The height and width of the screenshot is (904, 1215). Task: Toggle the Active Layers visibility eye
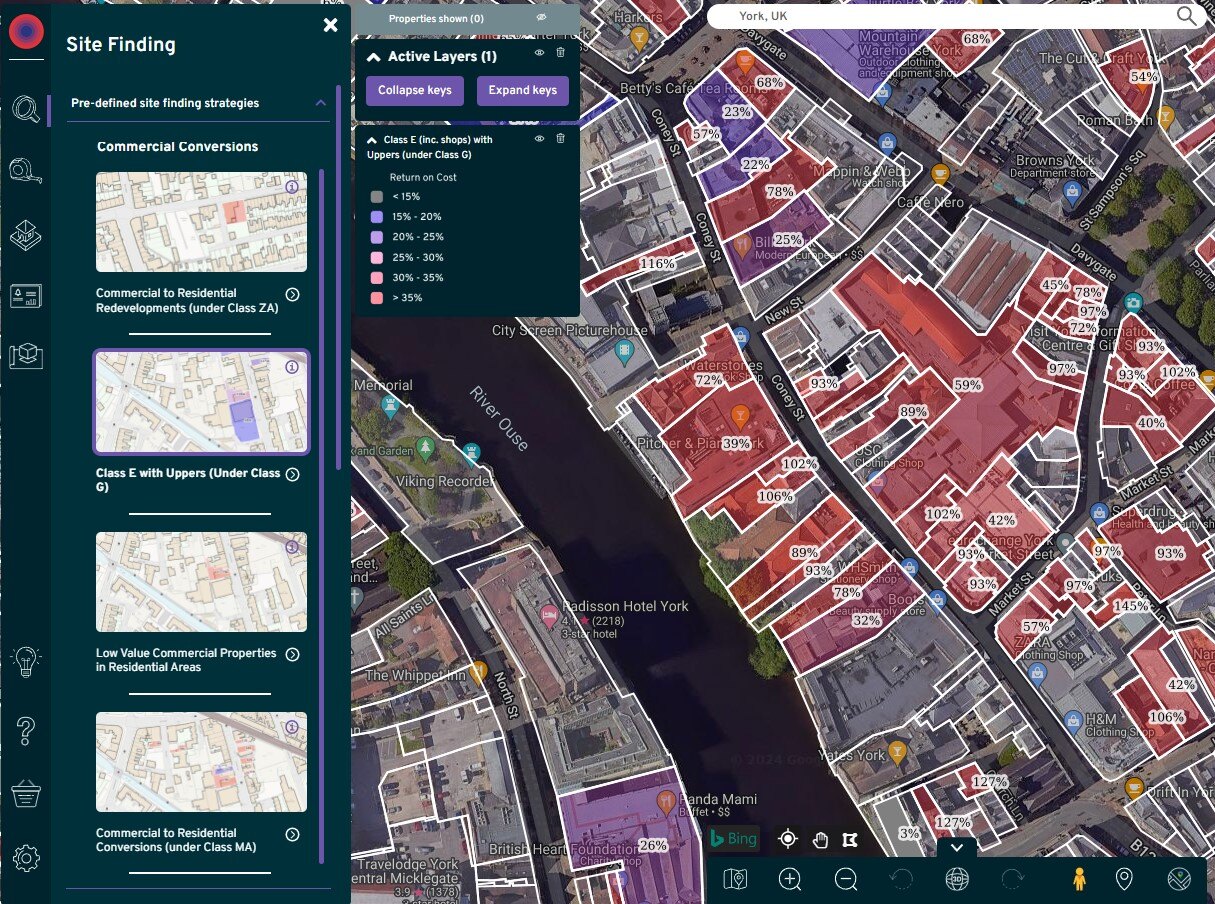pyautogui.click(x=539, y=53)
